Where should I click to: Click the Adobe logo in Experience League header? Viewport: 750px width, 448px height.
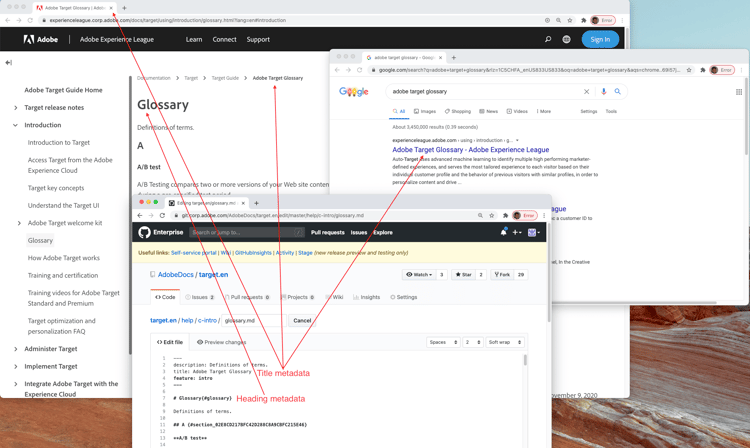[41, 39]
